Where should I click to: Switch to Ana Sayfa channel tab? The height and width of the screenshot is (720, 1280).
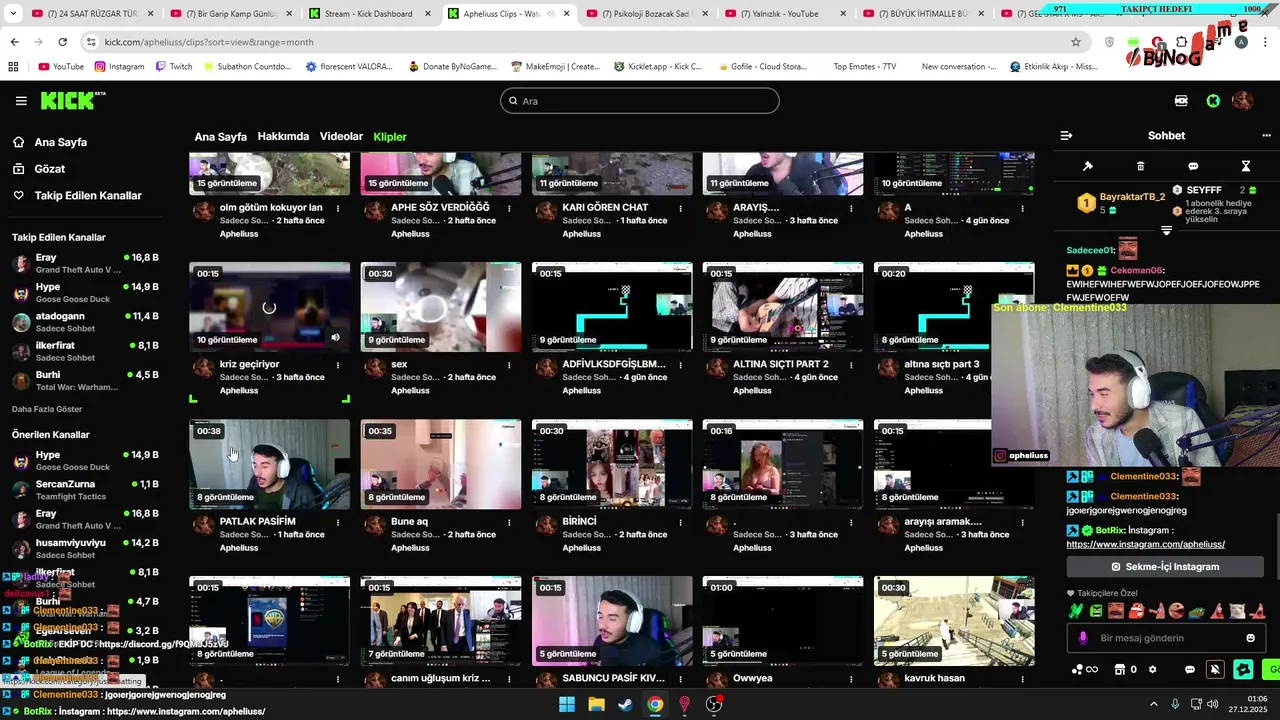[x=220, y=136]
